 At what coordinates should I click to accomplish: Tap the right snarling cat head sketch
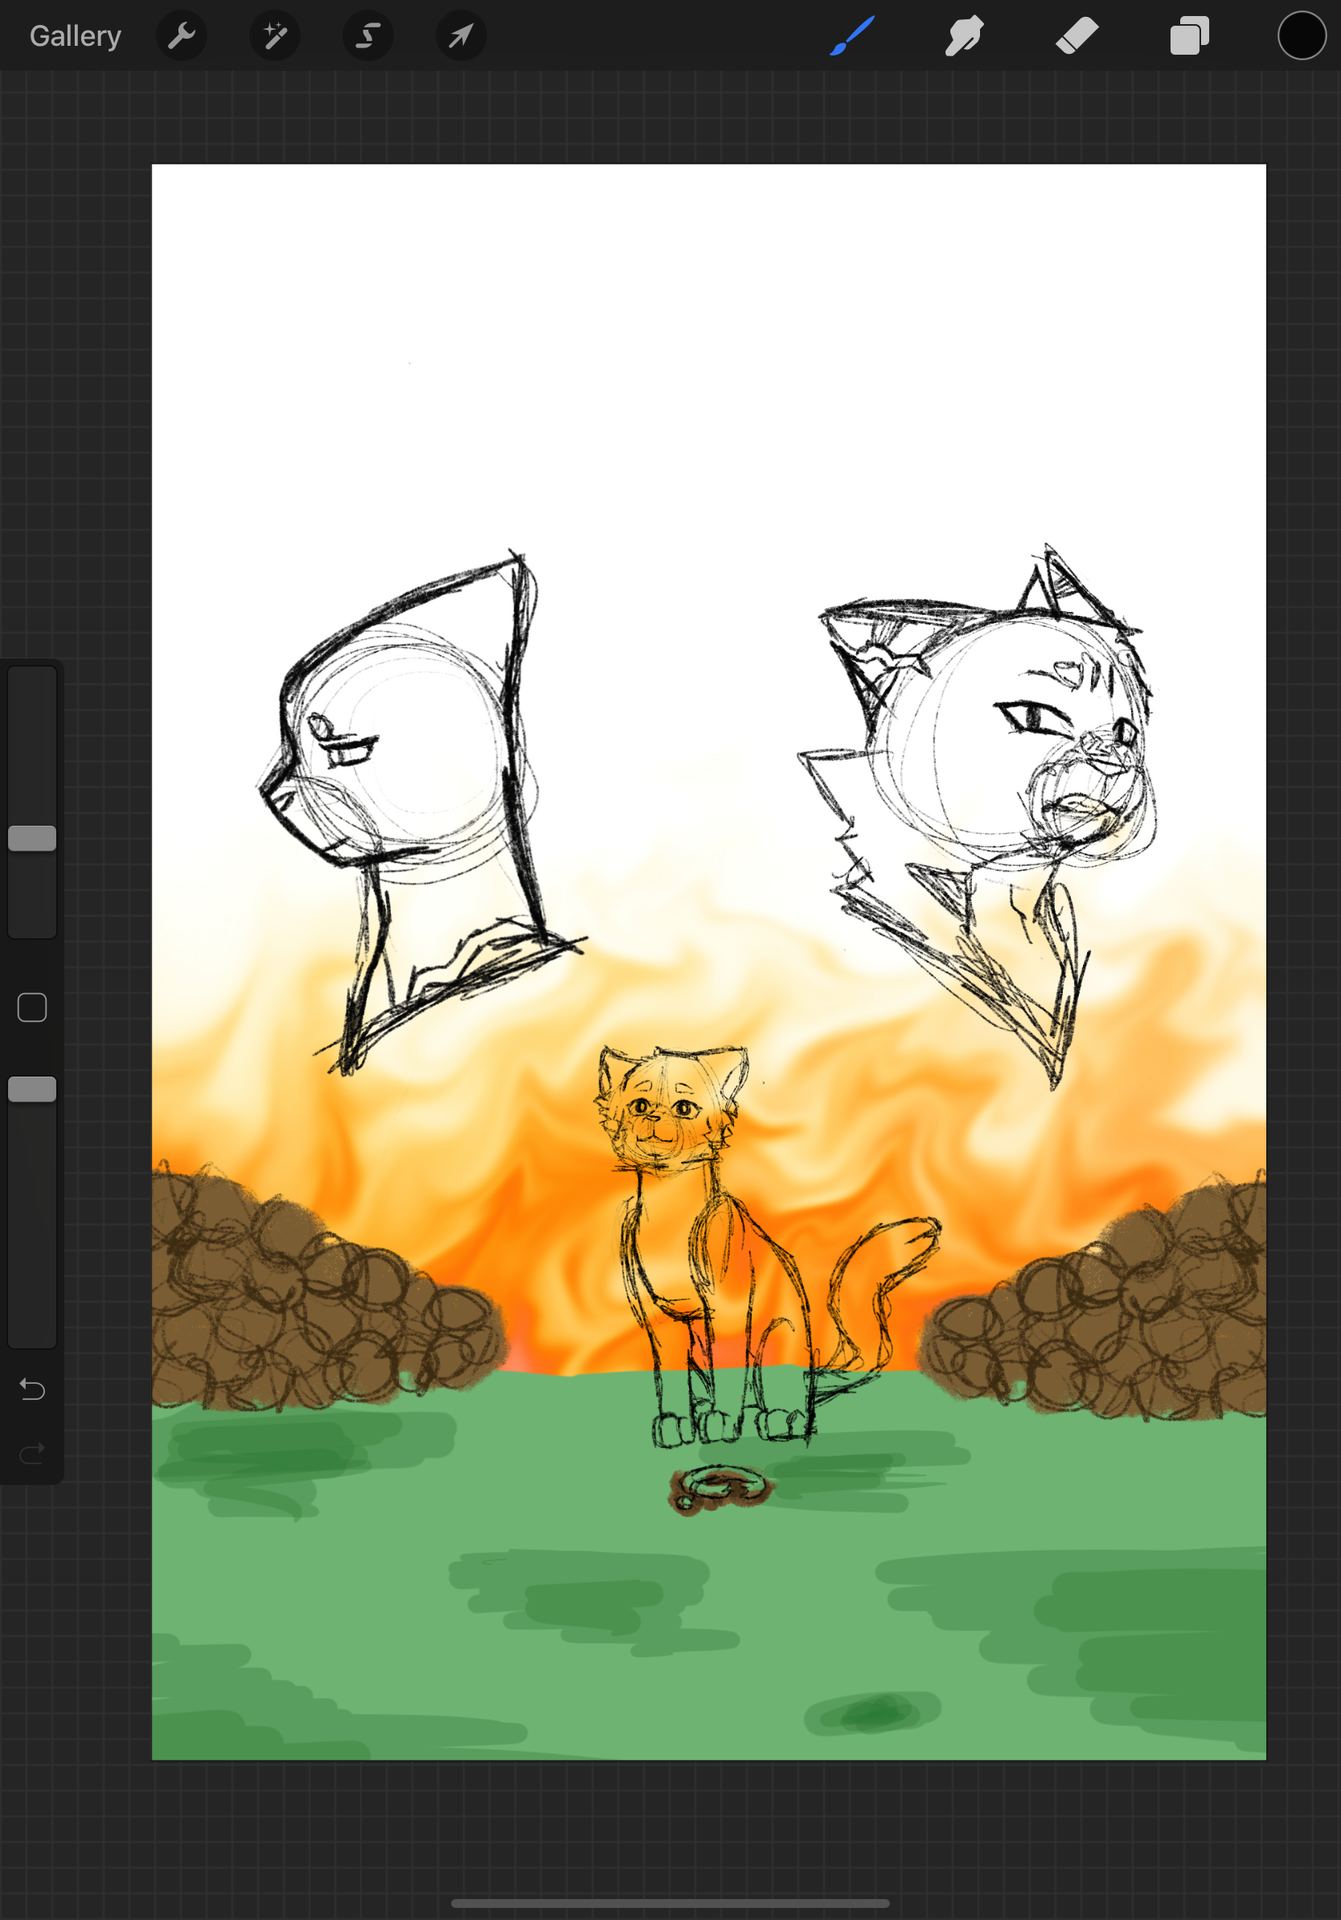point(980,815)
